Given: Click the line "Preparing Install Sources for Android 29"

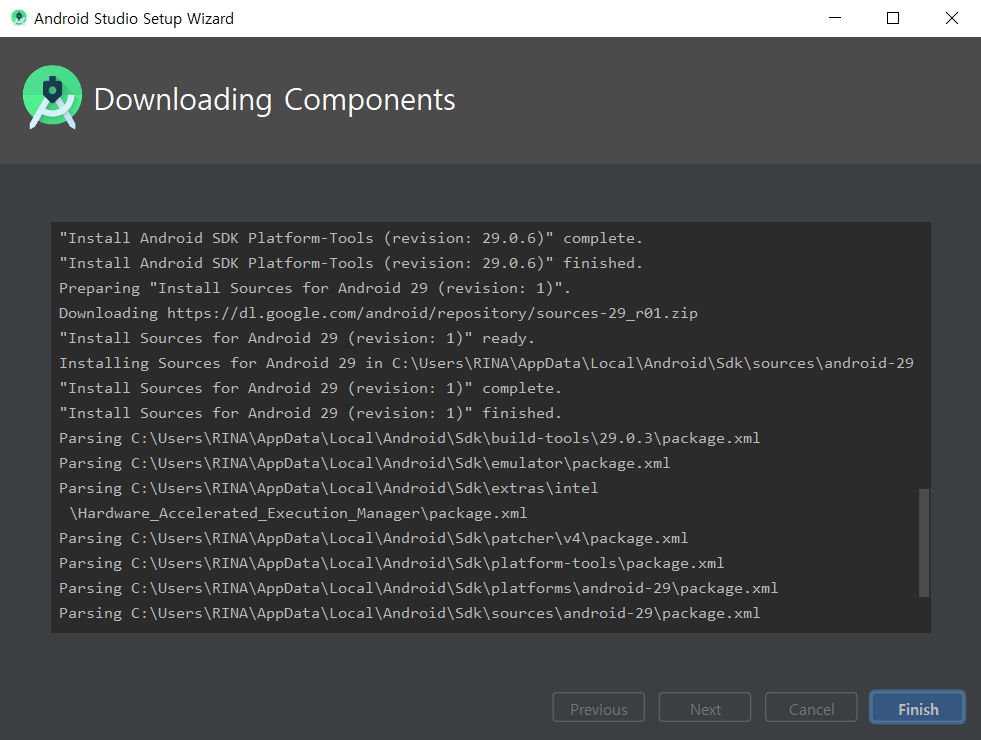Looking at the screenshot, I should tap(315, 288).
